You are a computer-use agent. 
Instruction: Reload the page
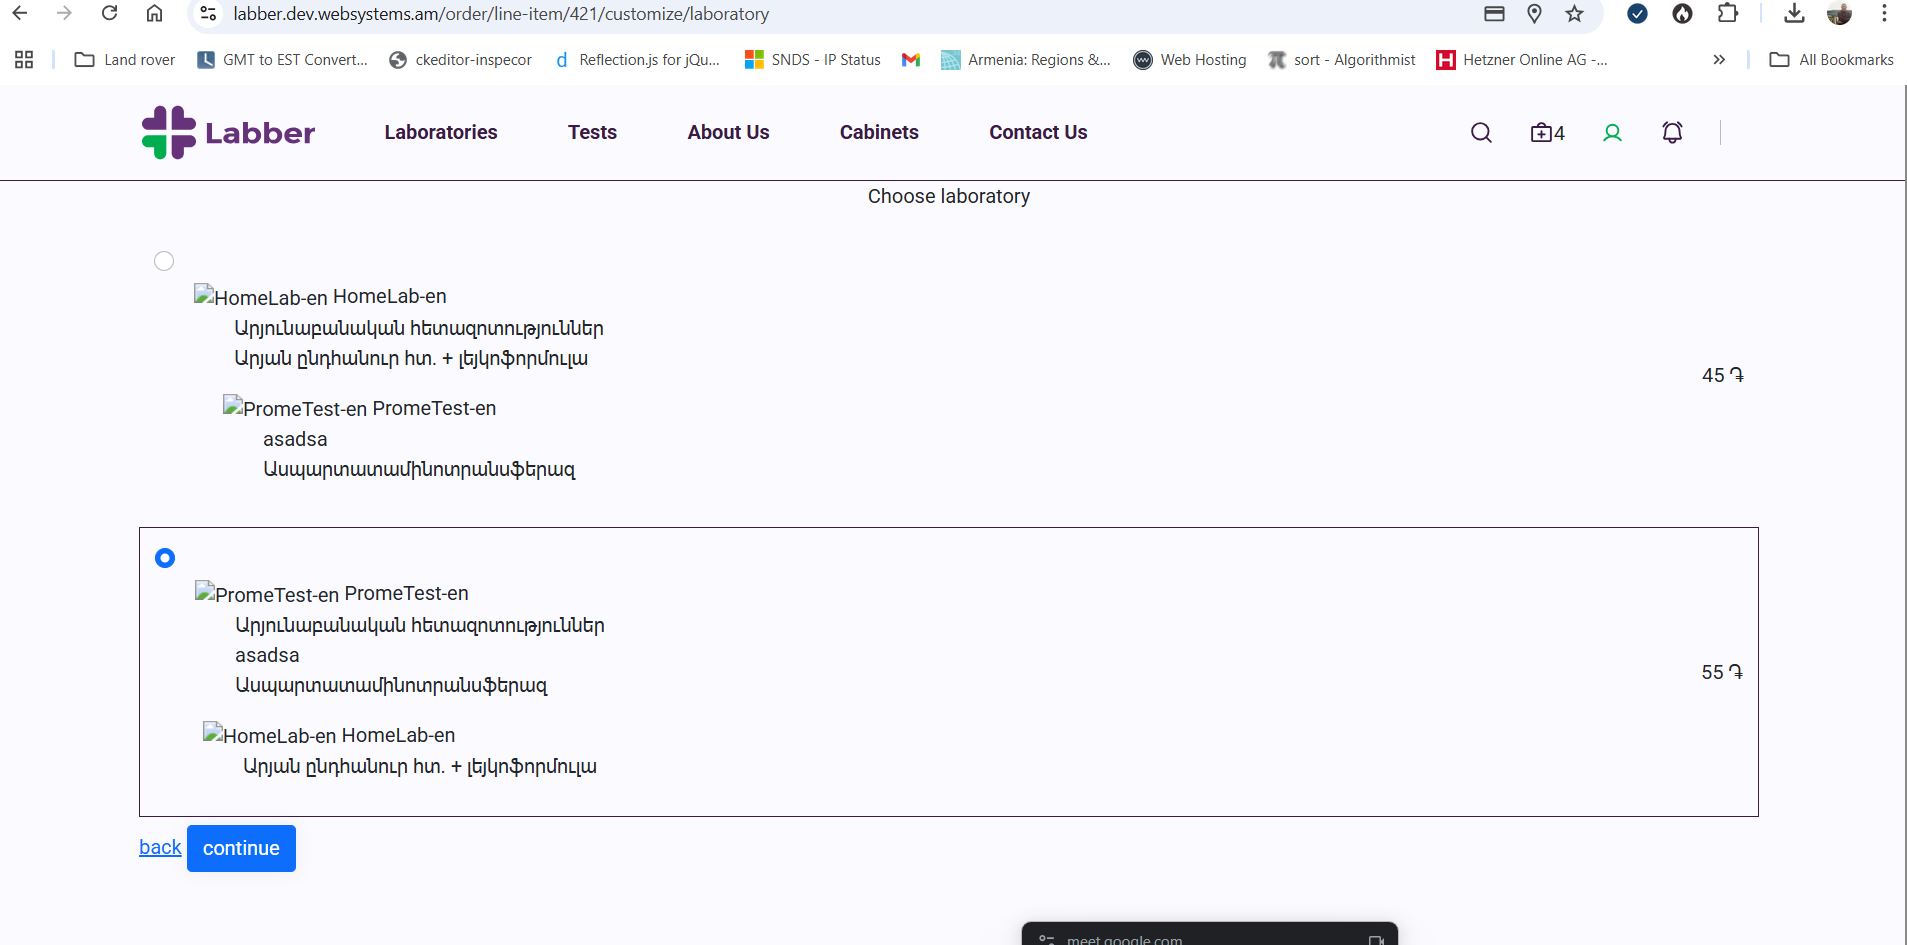coord(110,14)
